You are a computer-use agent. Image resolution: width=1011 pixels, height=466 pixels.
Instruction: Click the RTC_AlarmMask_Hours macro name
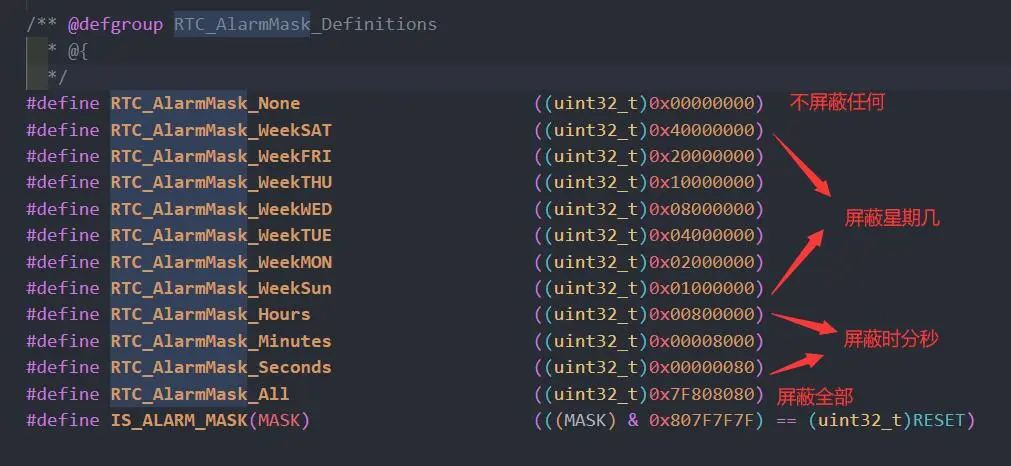[210, 315]
